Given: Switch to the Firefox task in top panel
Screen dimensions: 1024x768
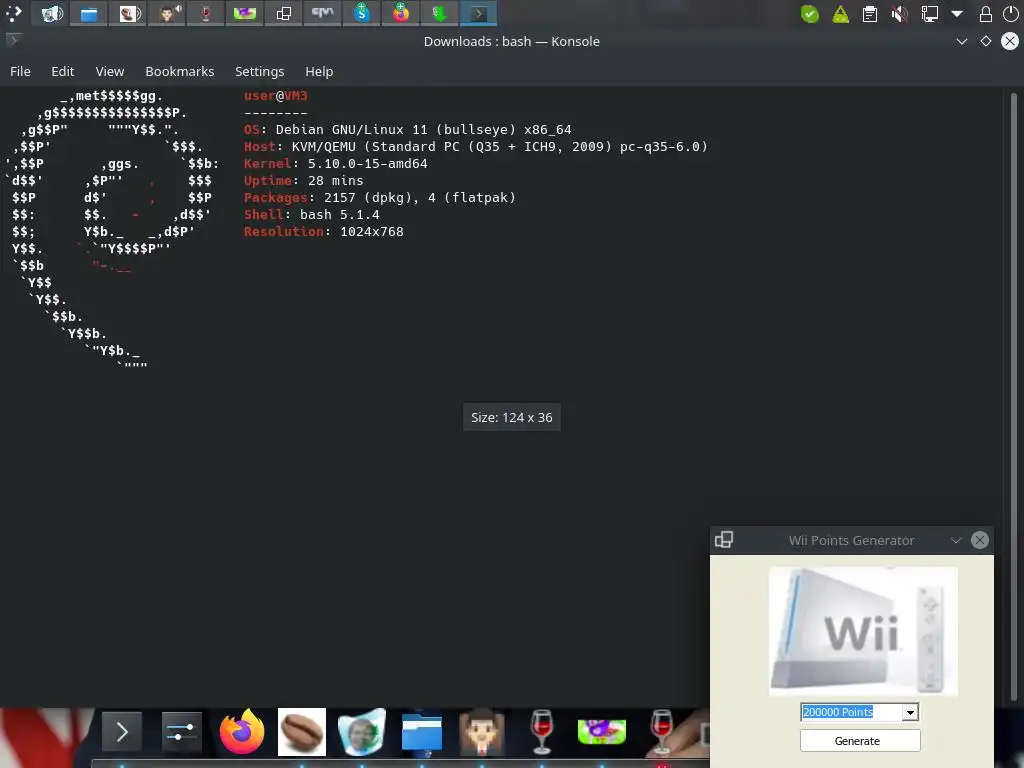Looking at the screenshot, I should [x=401, y=14].
